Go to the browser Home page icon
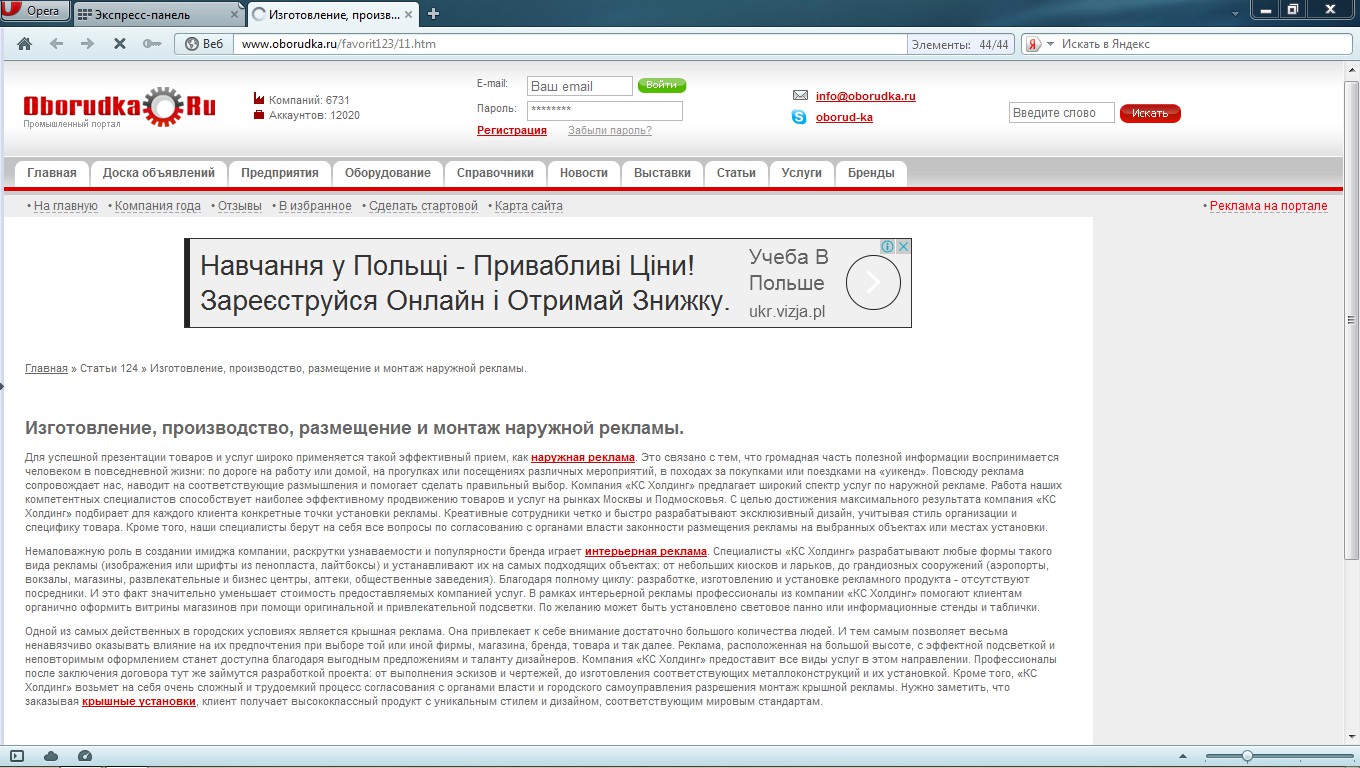This screenshot has height=768, width=1360. coord(24,44)
